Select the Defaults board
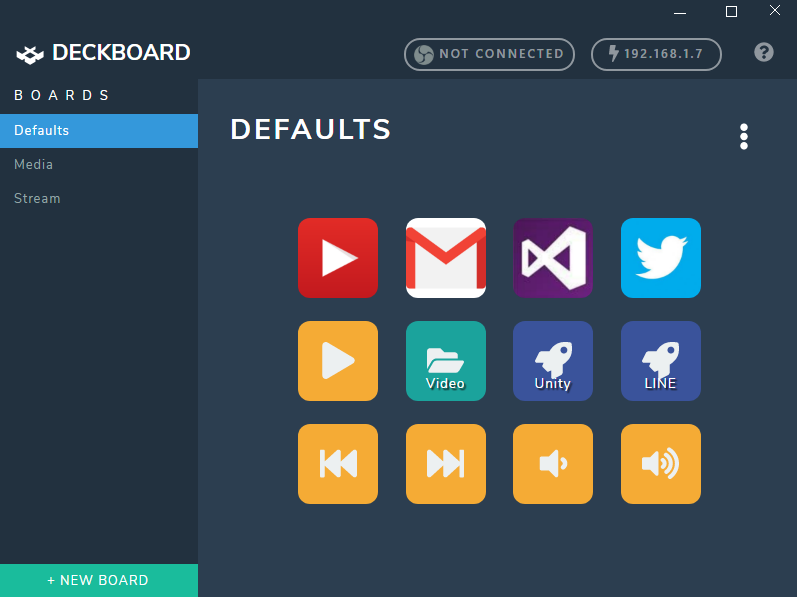 point(99,131)
